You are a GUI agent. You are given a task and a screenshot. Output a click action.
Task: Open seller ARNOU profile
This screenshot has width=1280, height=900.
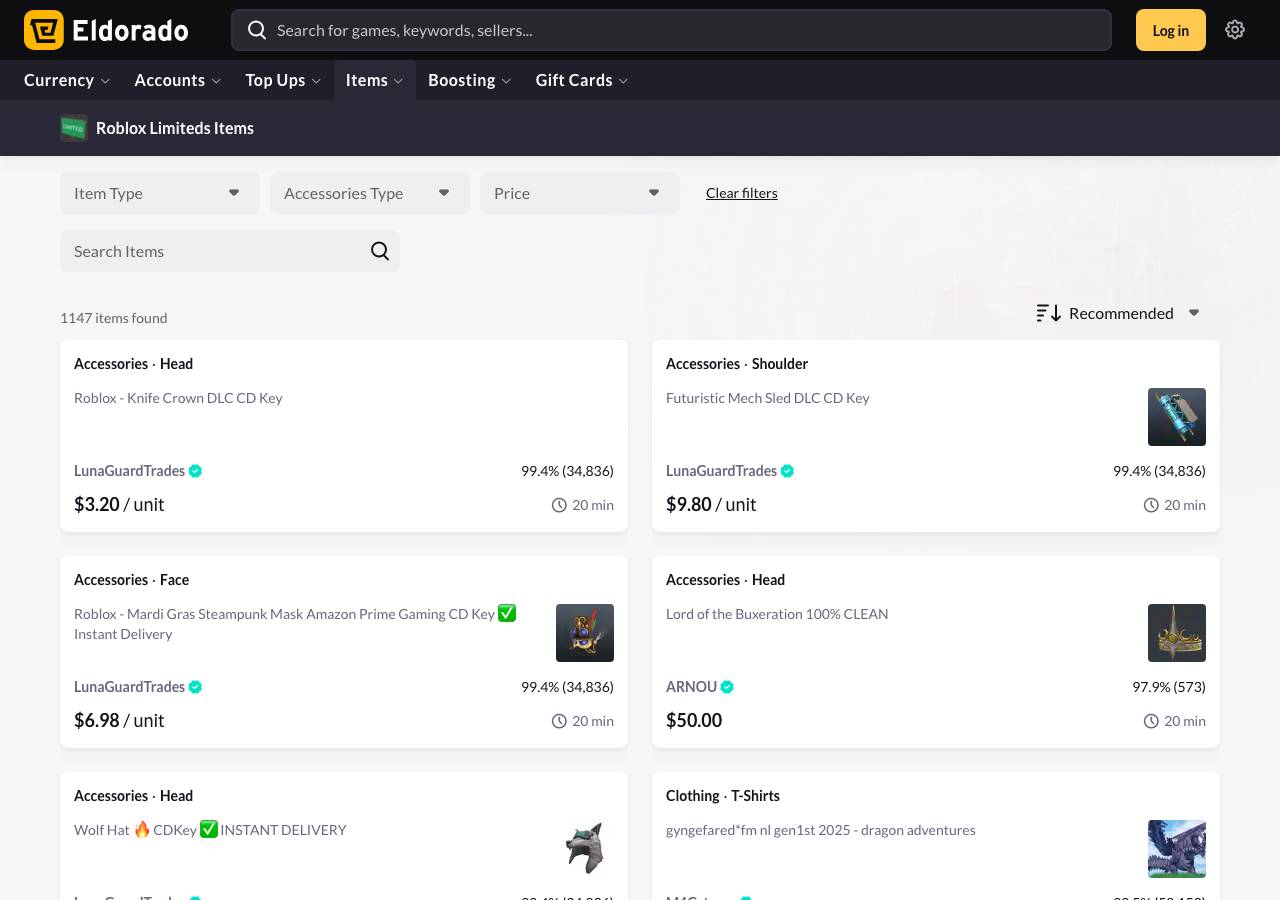pyautogui.click(x=691, y=687)
